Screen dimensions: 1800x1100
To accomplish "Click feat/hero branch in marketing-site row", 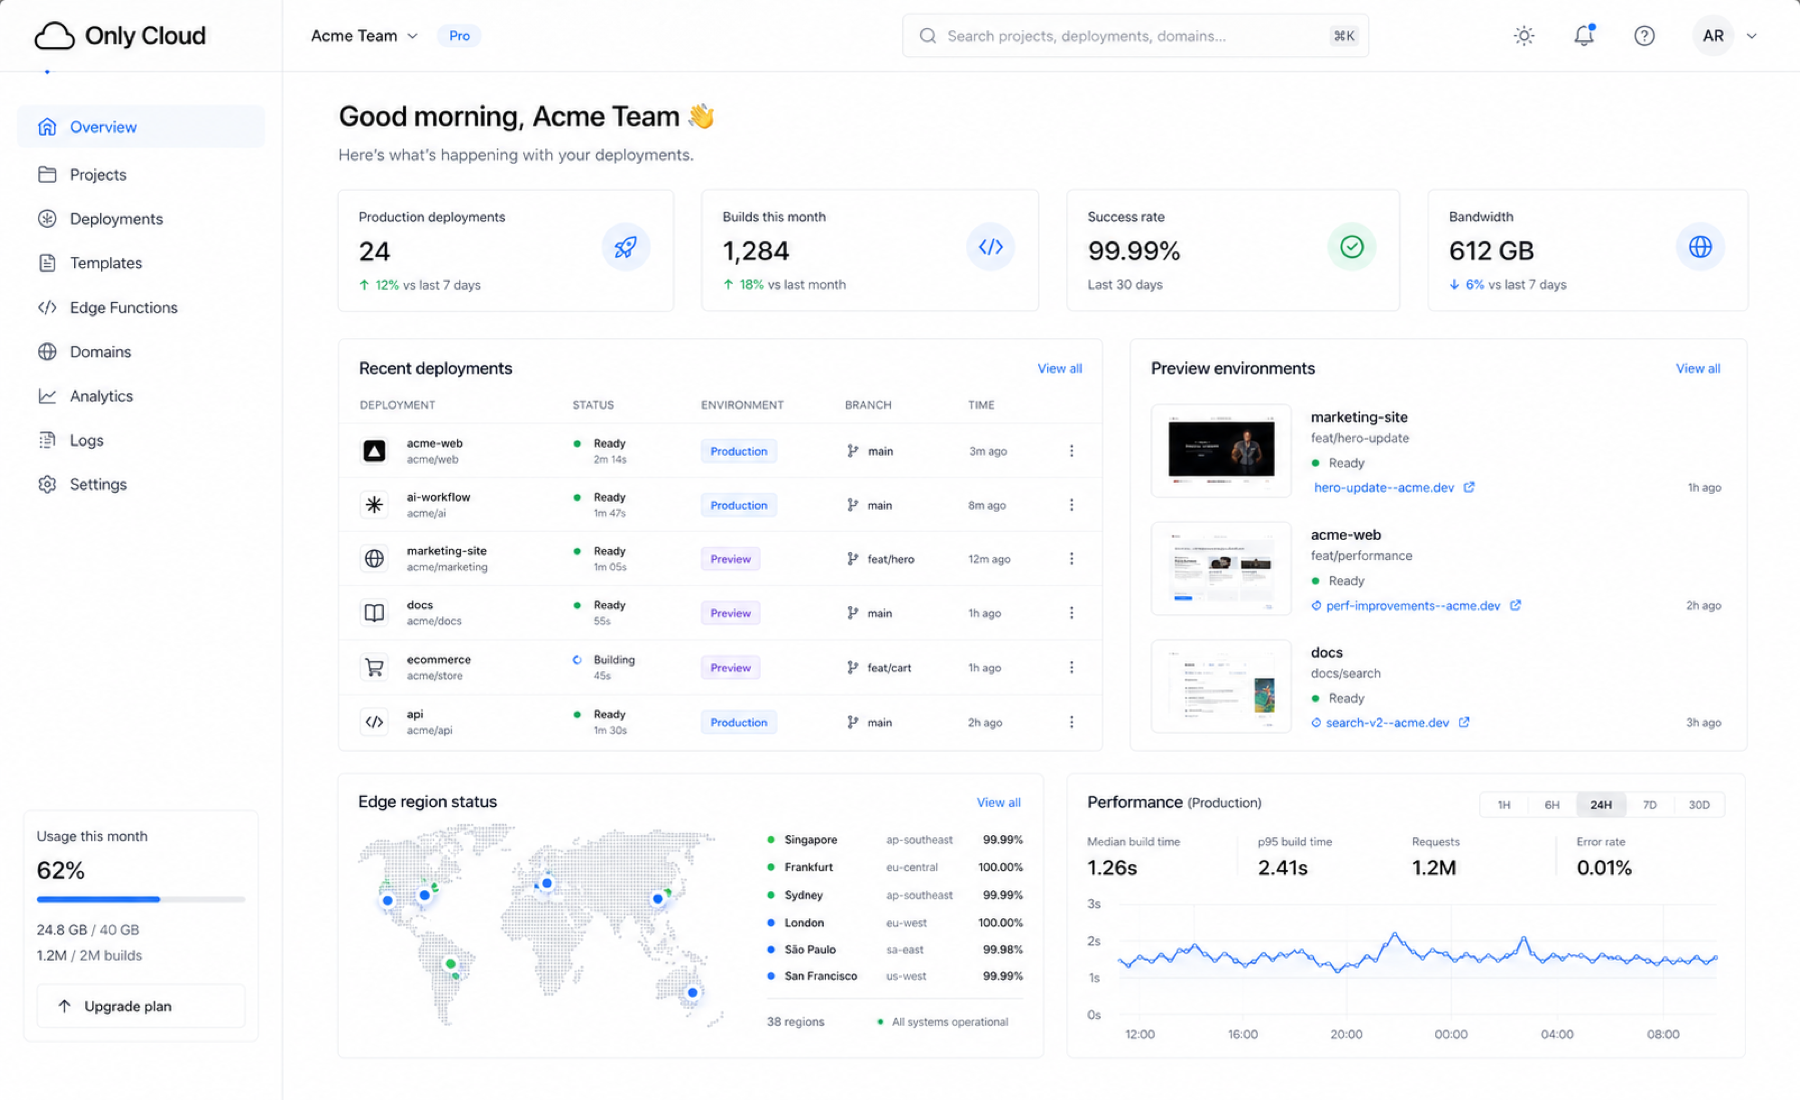I will point(881,559).
